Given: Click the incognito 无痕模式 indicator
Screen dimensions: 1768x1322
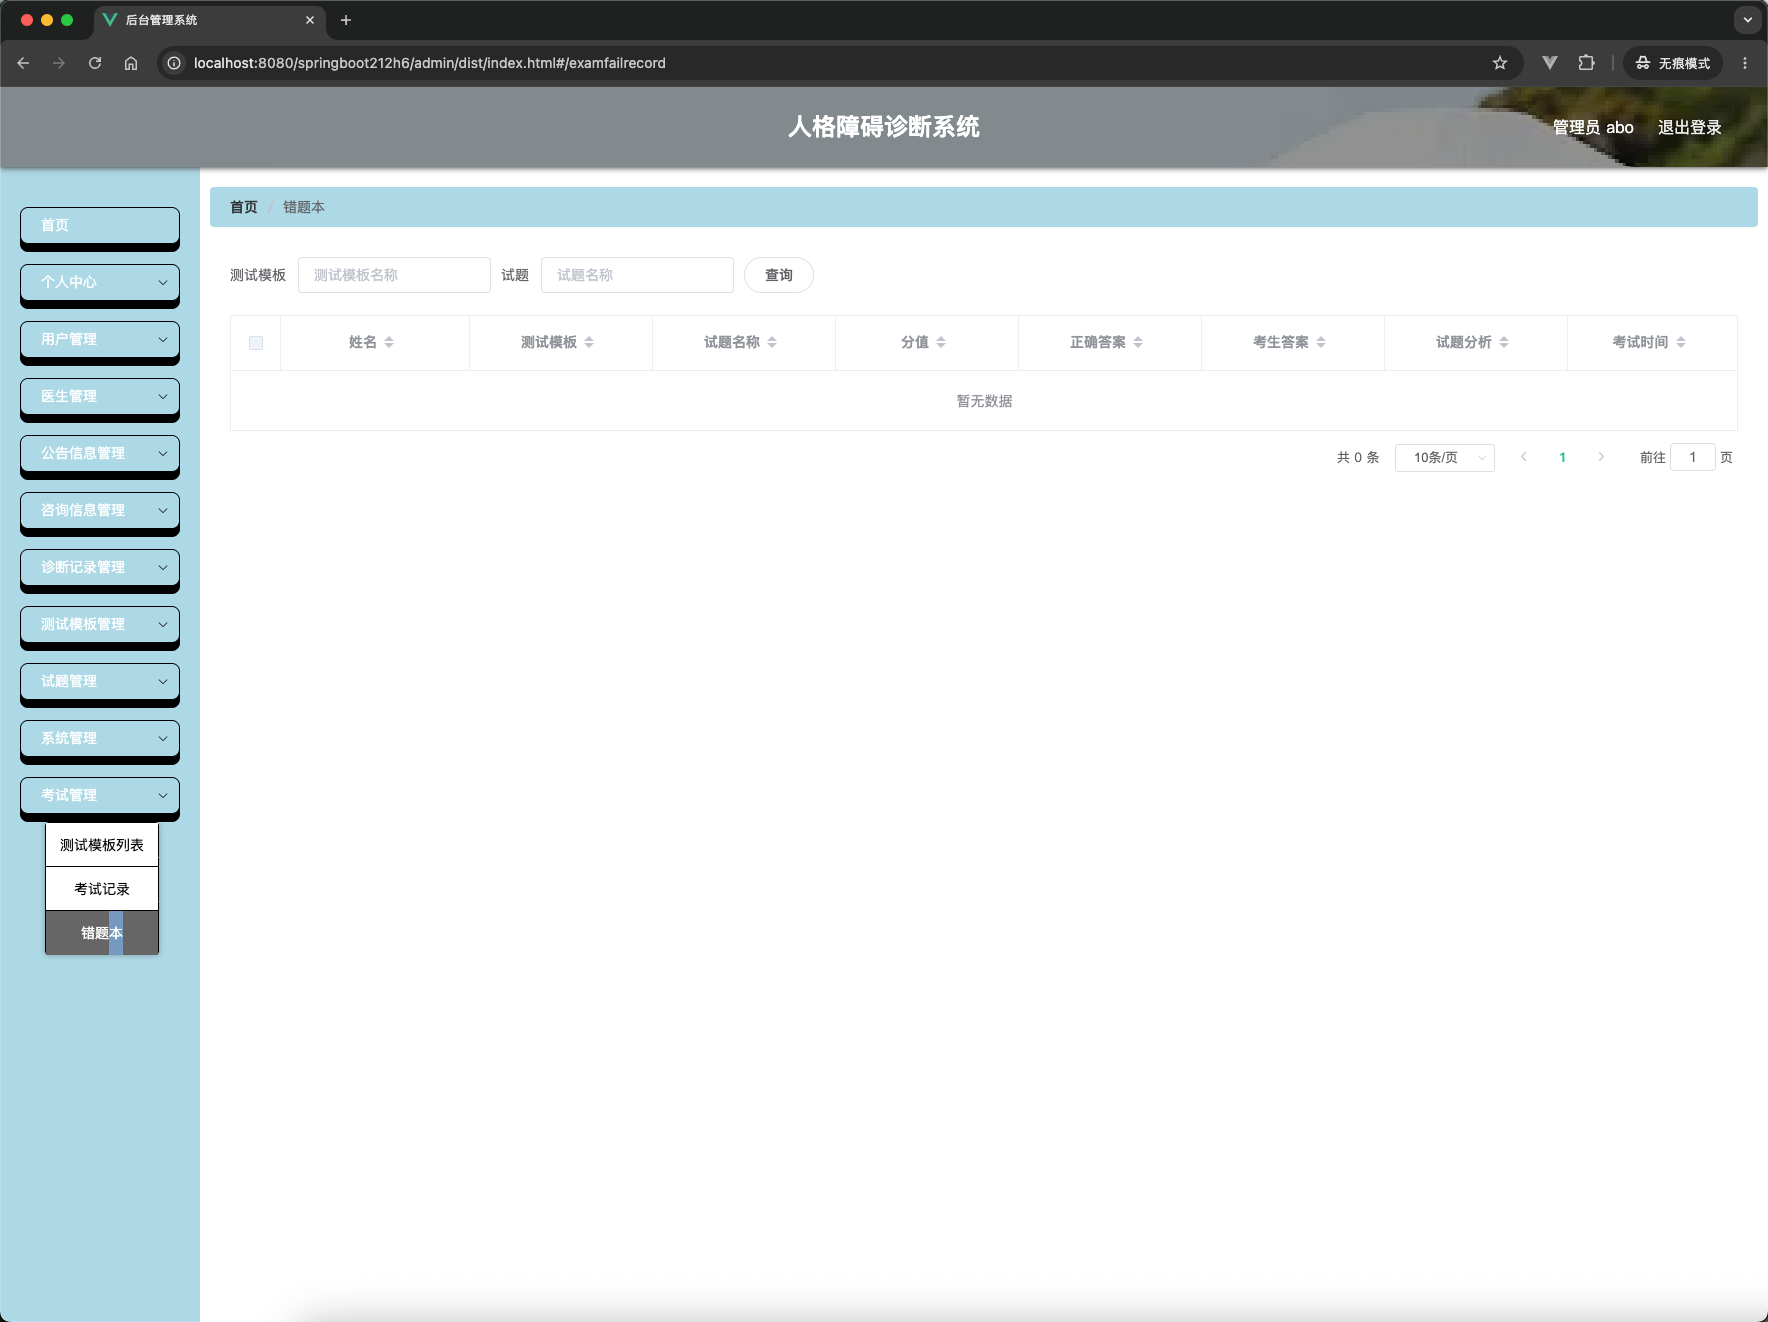Looking at the screenshot, I should [1673, 63].
